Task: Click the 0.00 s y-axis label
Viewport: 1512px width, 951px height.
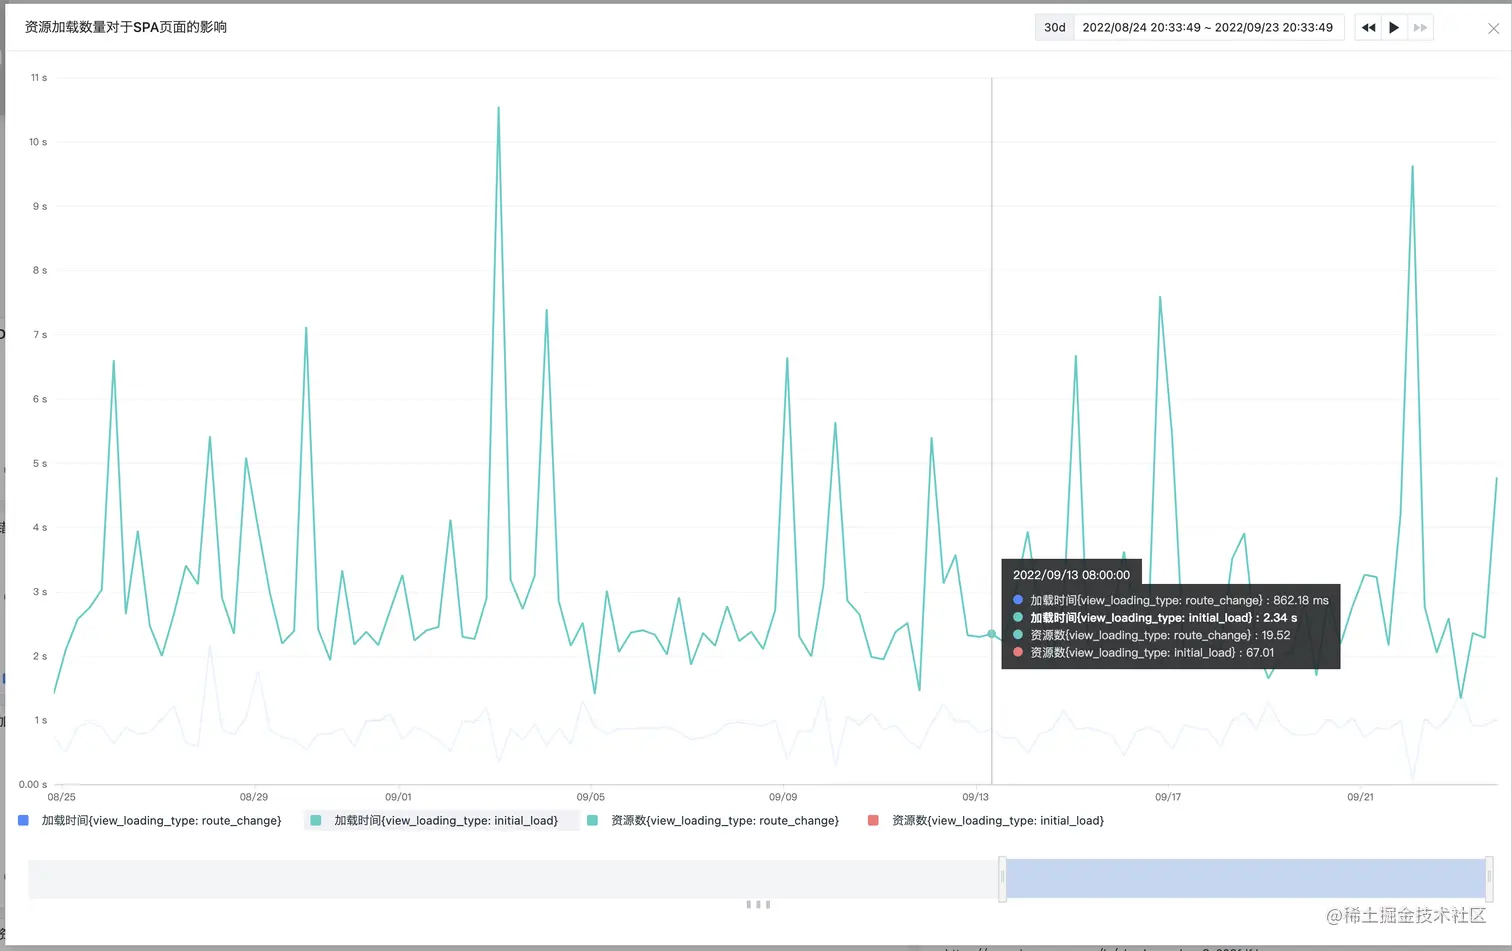Action: coord(33,785)
